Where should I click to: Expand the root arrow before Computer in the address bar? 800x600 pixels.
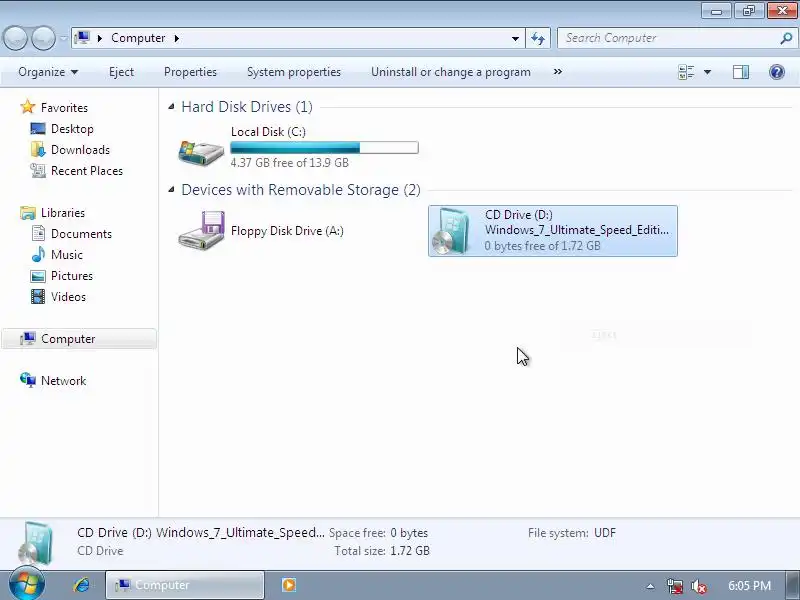100,38
